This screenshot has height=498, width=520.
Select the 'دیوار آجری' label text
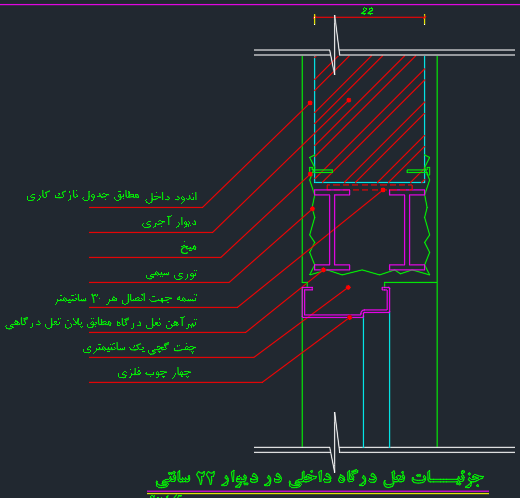click(169, 222)
